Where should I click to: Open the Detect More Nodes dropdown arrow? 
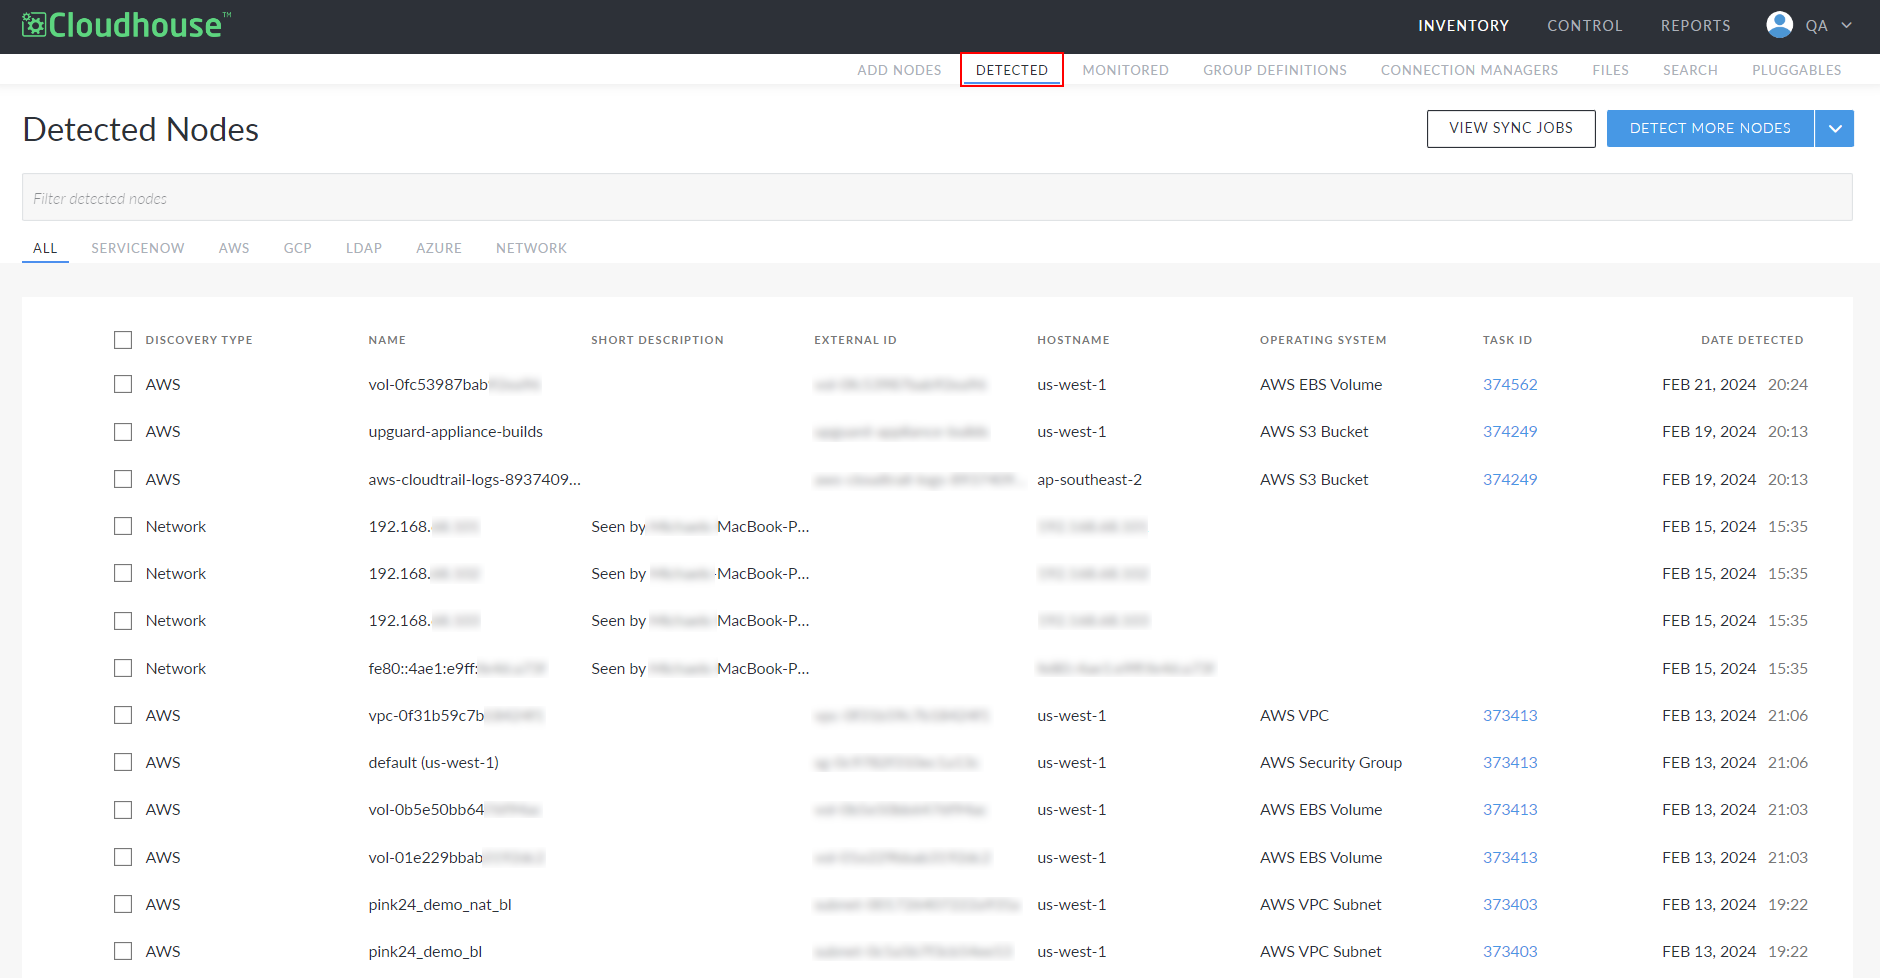tap(1835, 128)
